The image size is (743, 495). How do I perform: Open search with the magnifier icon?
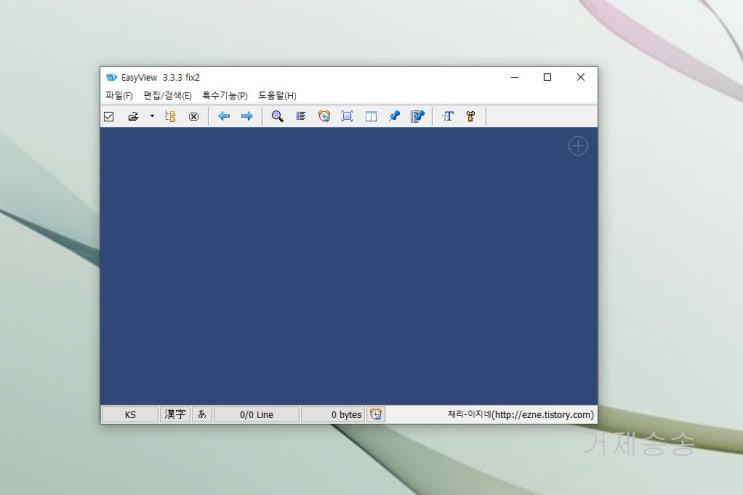click(277, 116)
